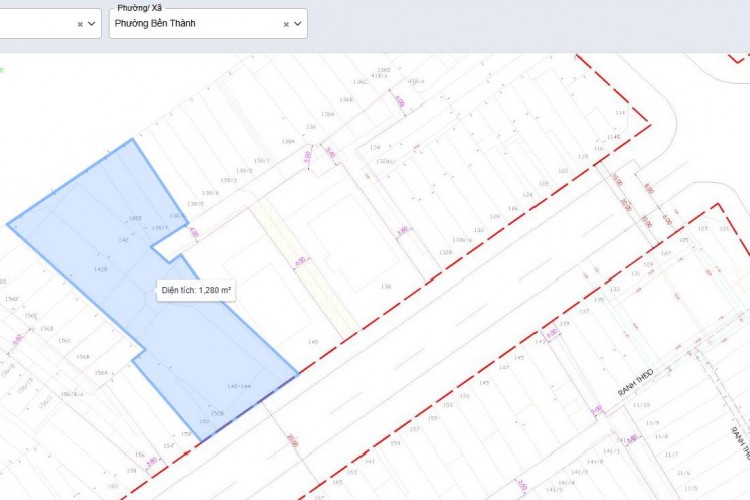This screenshot has width=750, height=500.
Task: Click parcel label 140 on the map
Action: click(x=312, y=341)
